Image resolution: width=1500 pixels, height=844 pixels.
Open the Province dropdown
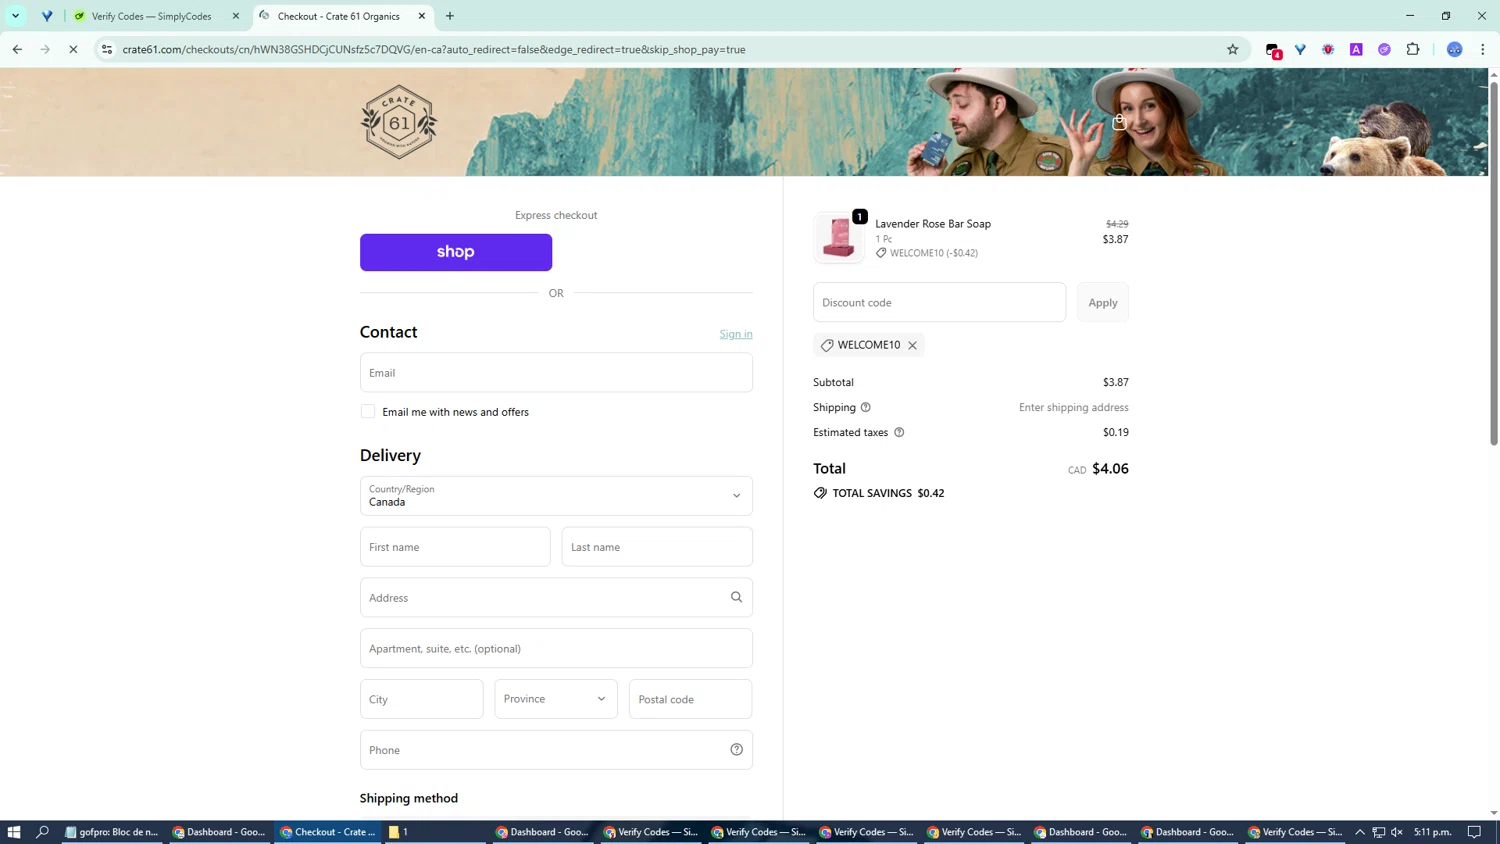pos(556,699)
